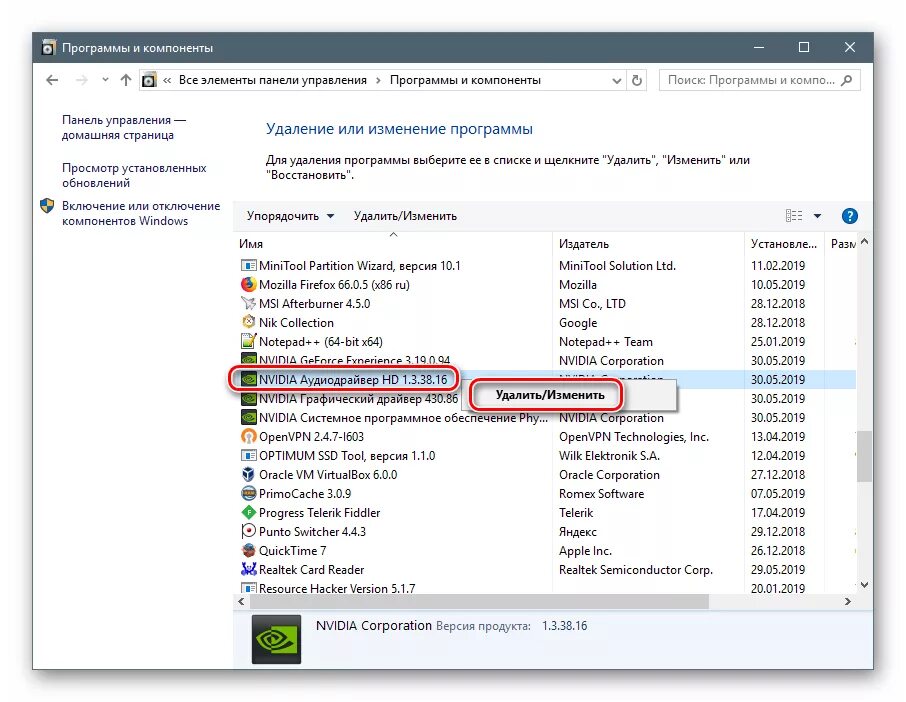Click the Mozilla Firefox icon in list
The height and width of the screenshot is (702, 906).
tap(248, 284)
